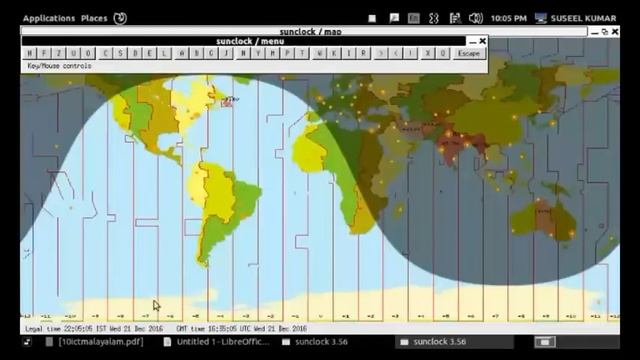Click the F button in sunclock menu
The width and height of the screenshot is (640, 360).
[x=44, y=53]
